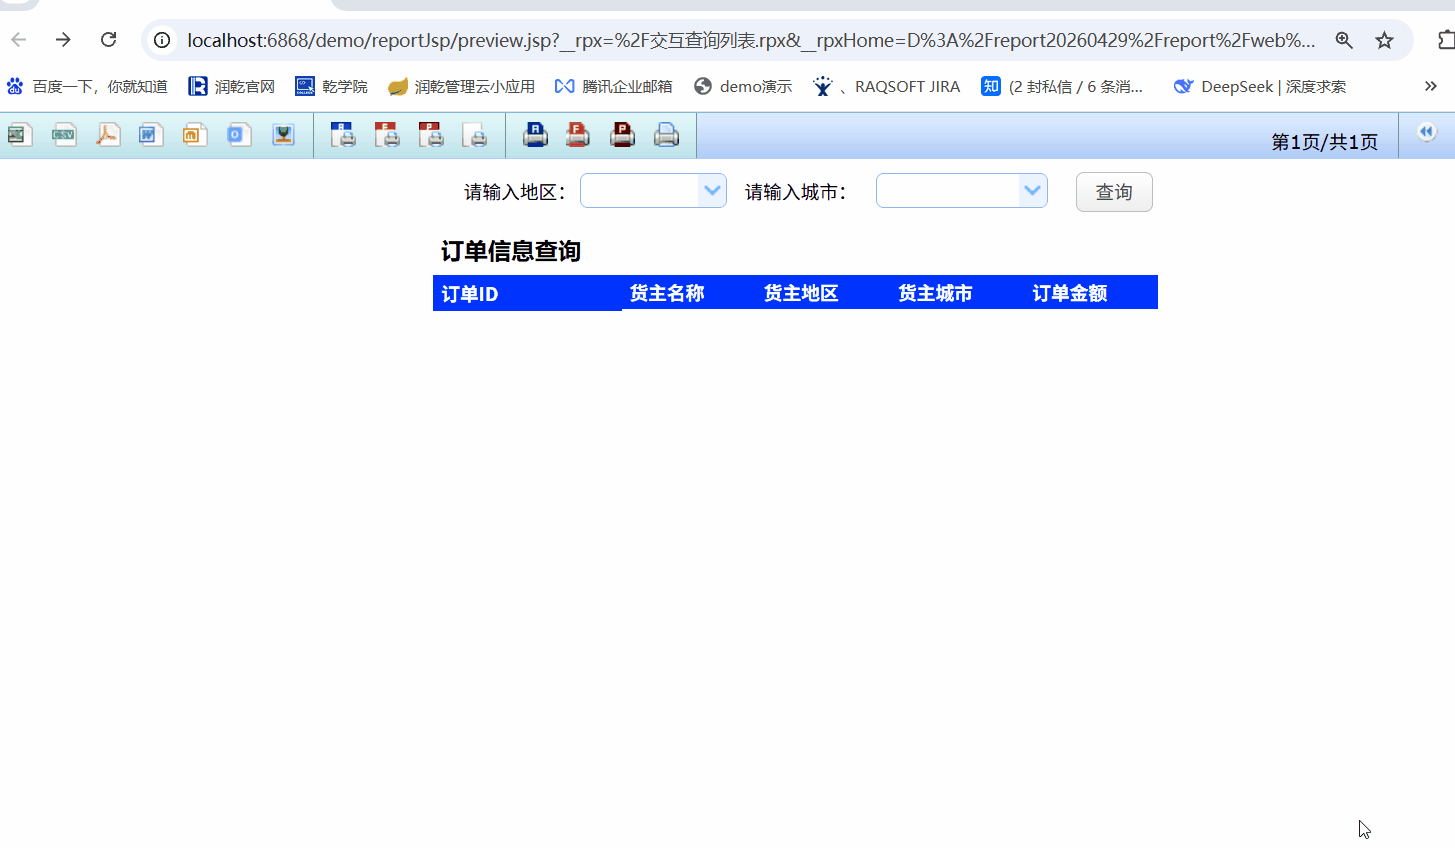Image resolution: width=1455 pixels, height=848 pixels.
Task: Click the blue O export icon
Action: 238,134
